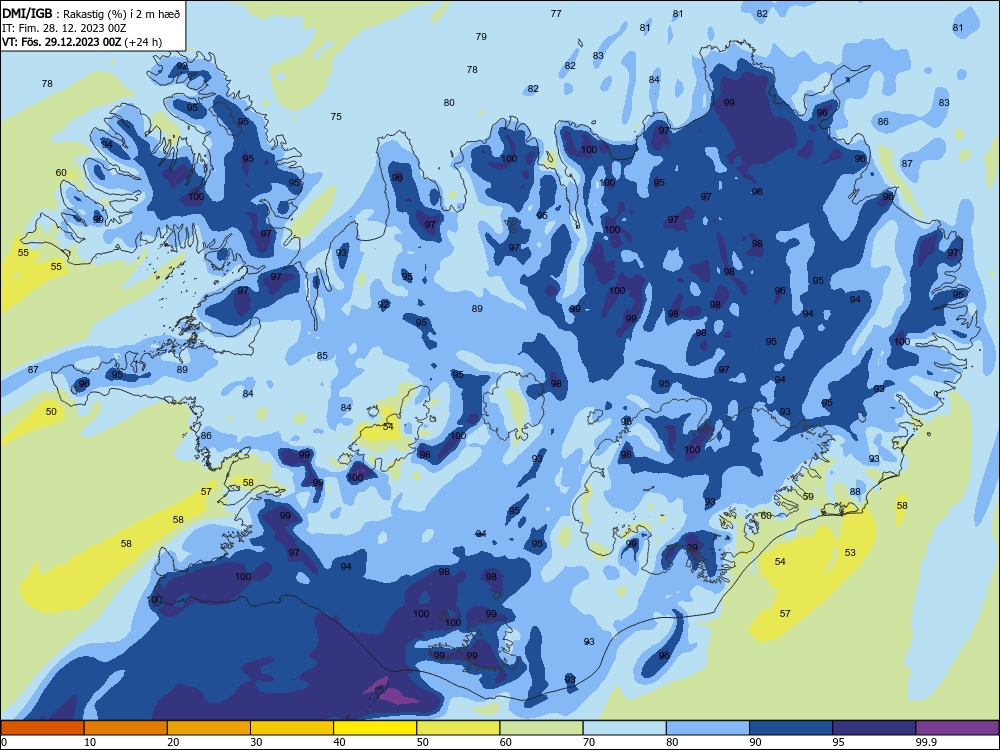Pick the 50–60 pale yellow legend swatch
The height and width of the screenshot is (750, 1000).
(x=458, y=728)
